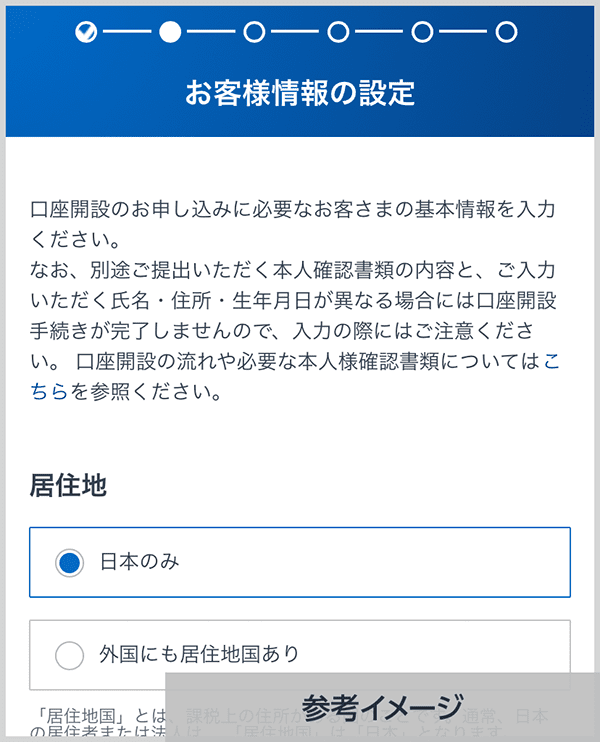Click the 参考イメージ overlay banner

pyautogui.click(x=382, y=707)
